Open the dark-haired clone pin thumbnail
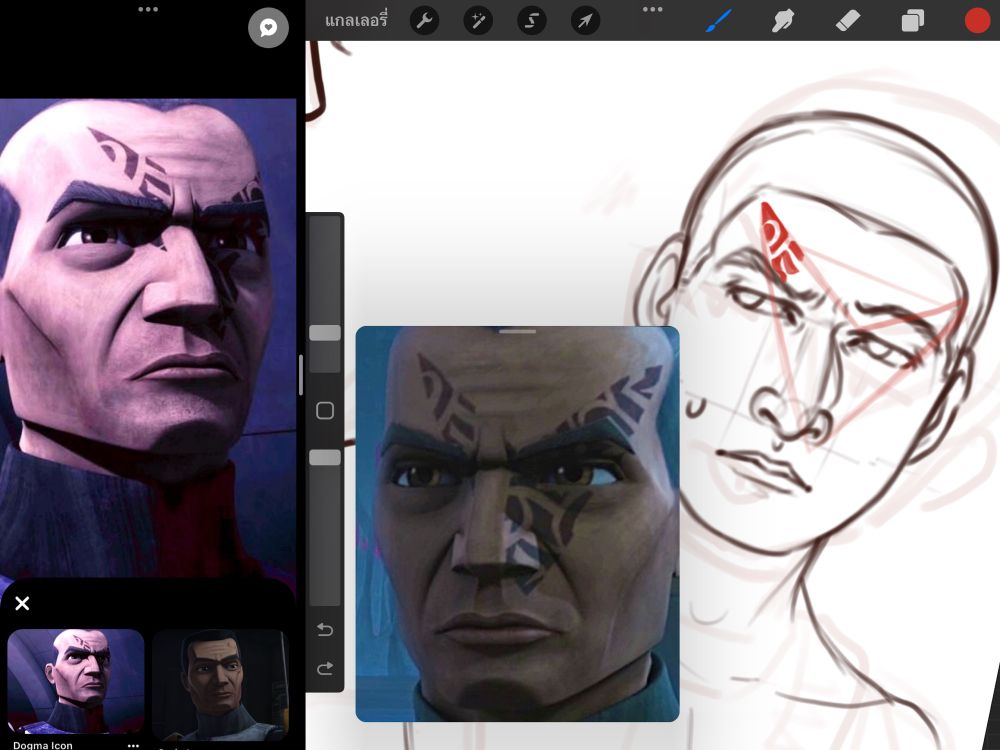1000x750 pixels. (x=220, y=684)
